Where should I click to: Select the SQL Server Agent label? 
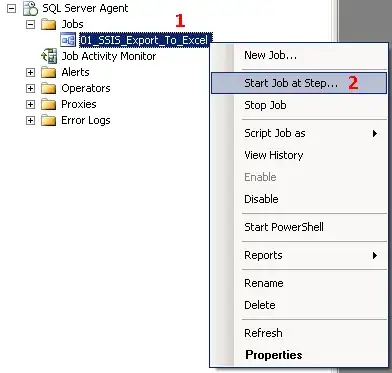85,8
